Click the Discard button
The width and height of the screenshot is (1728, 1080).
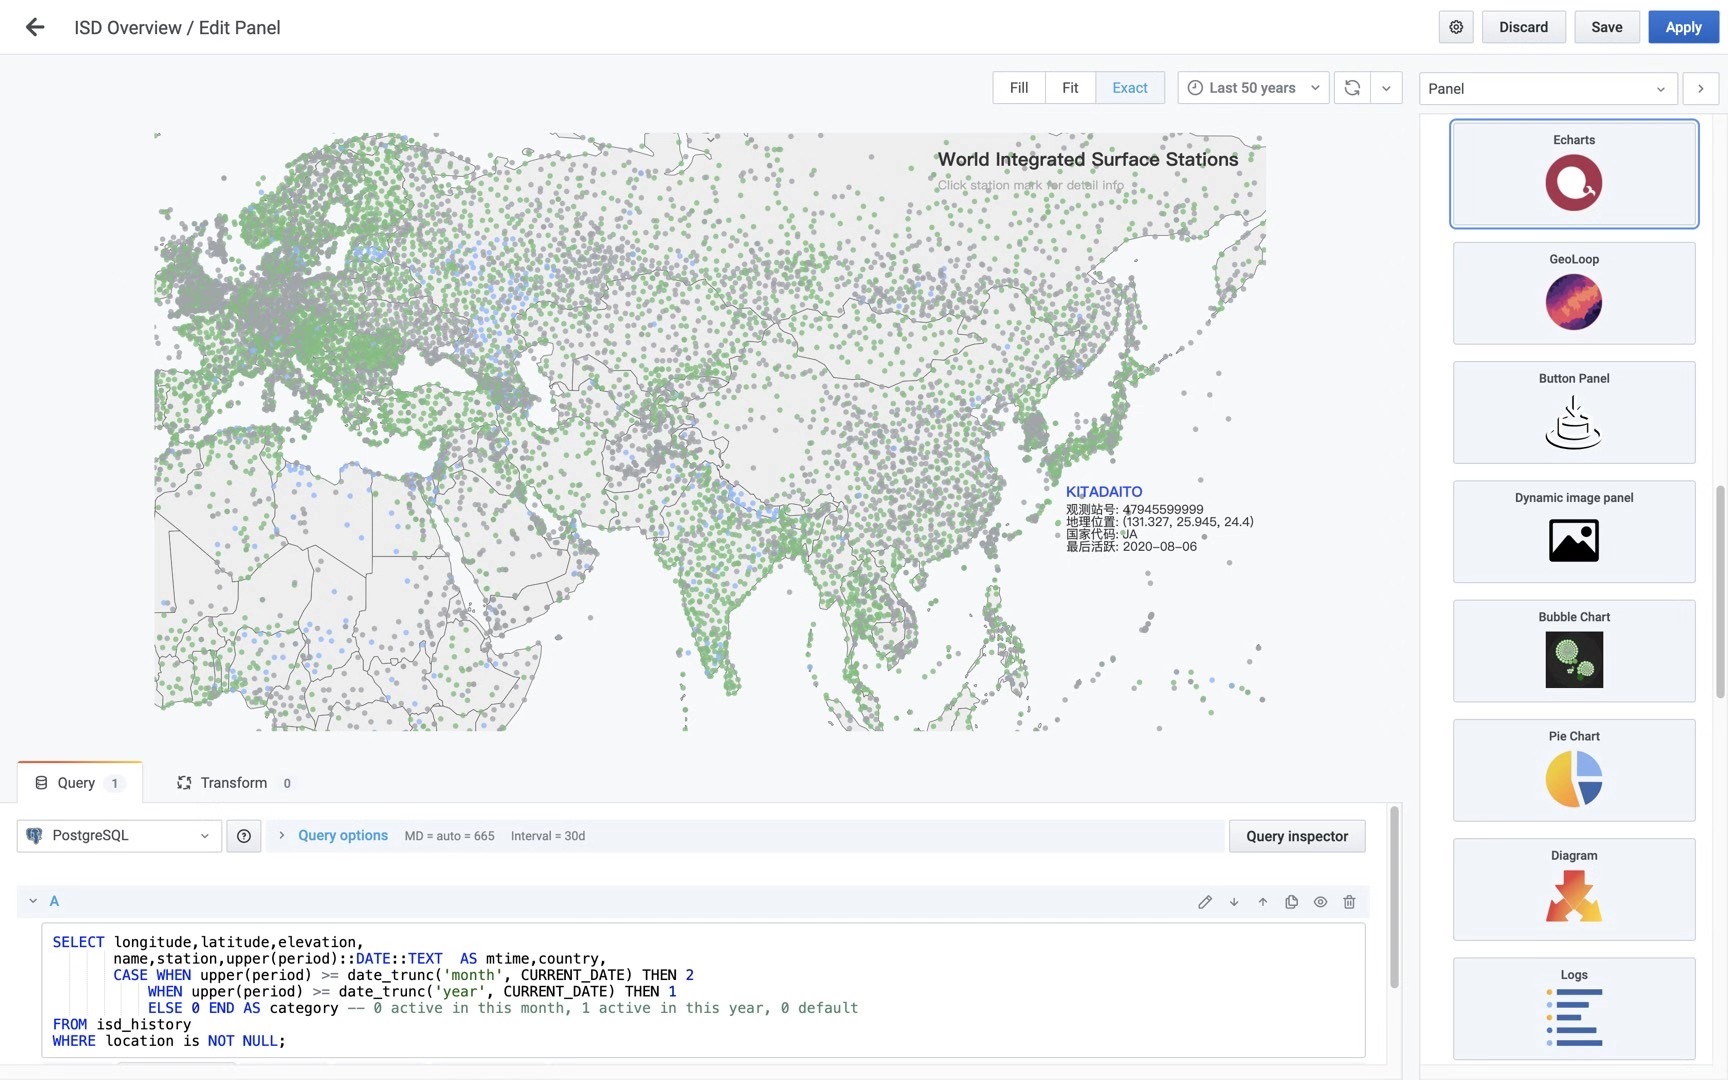tap(1523, 27)
